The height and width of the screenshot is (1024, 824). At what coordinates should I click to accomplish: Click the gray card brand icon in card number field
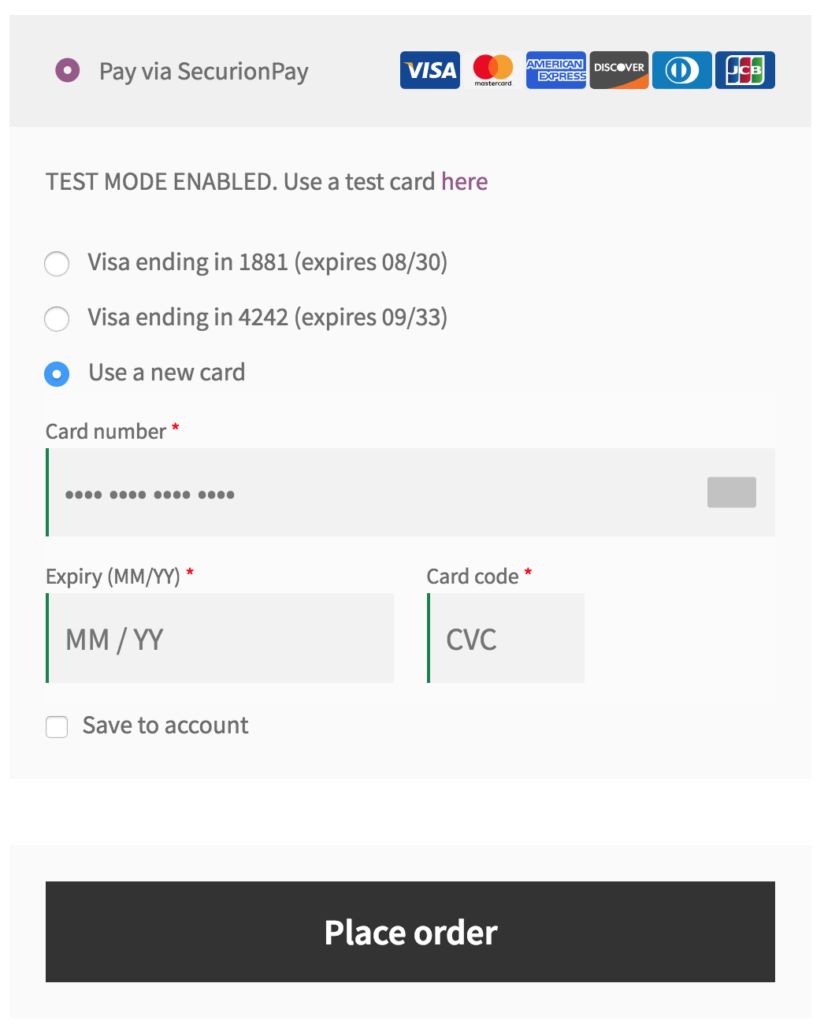[731, 492]
